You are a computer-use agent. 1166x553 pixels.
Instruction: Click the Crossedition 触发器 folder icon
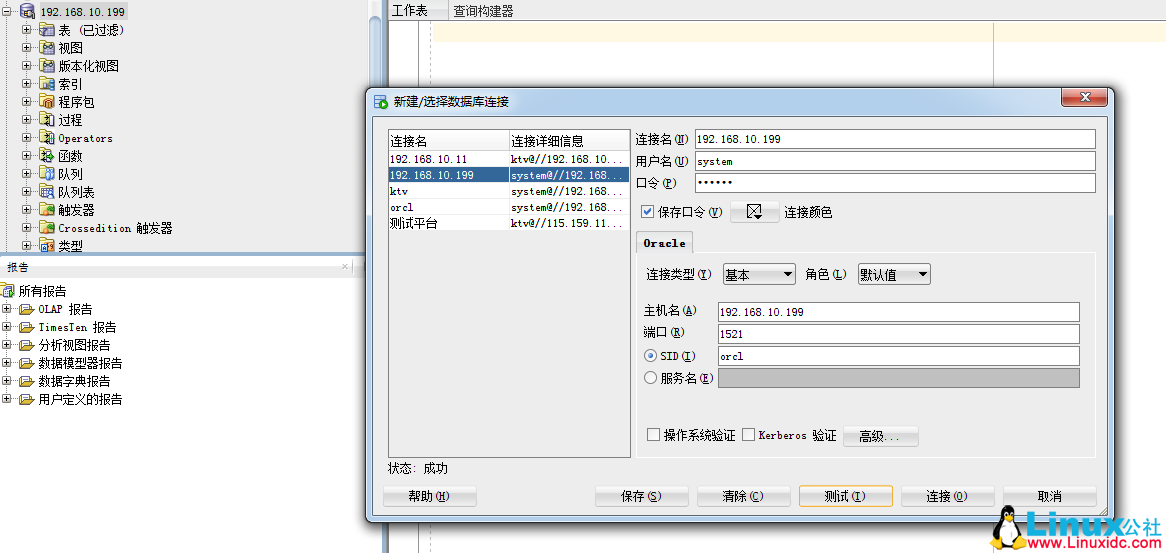pyautogui.click(x=47, y=228)
